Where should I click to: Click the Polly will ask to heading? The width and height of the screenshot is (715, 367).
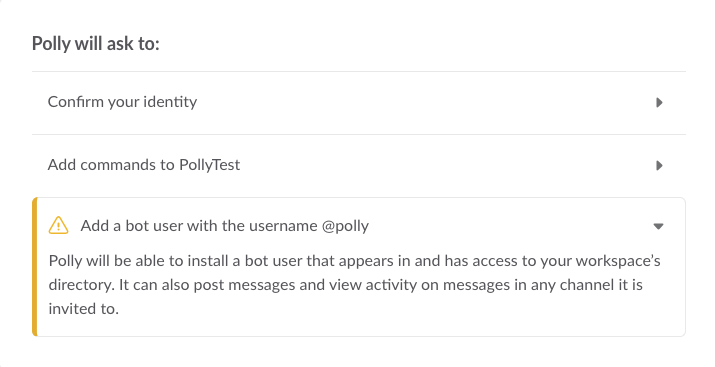pyautogui.click(x=96, y=44)
